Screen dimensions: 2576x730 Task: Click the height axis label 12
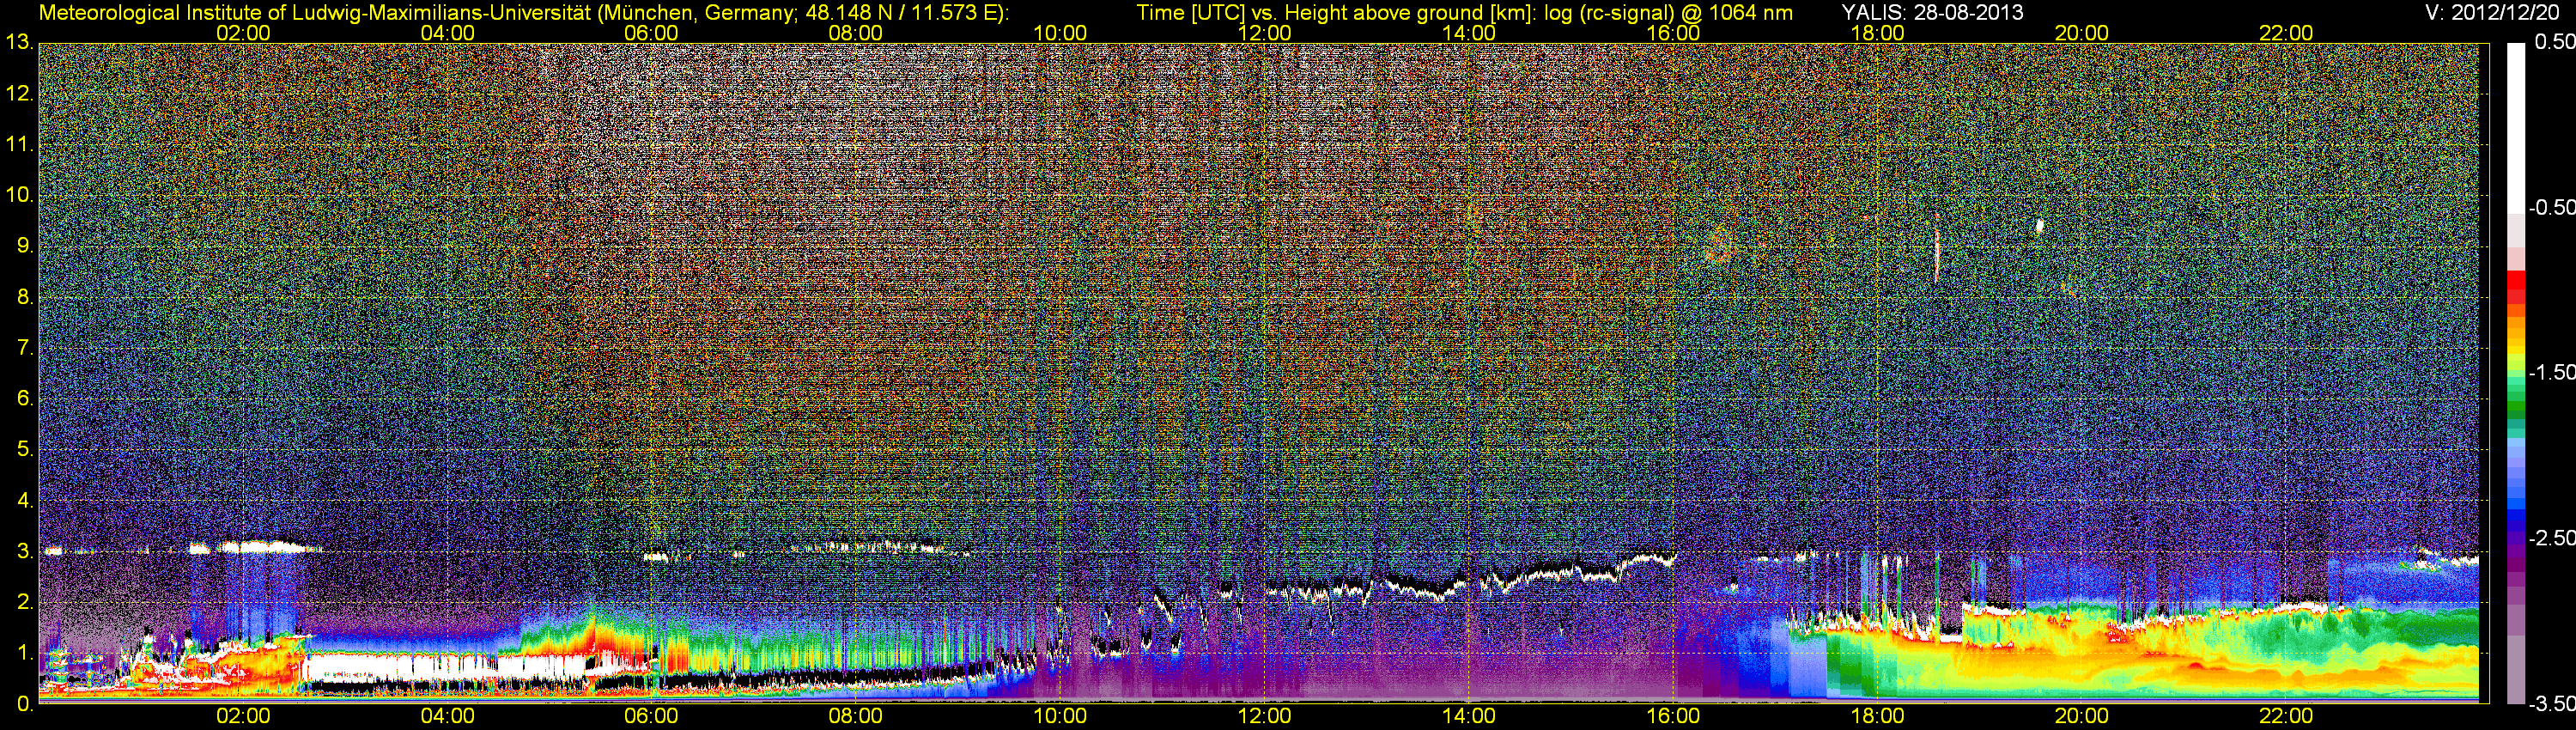tap(19, 93)
